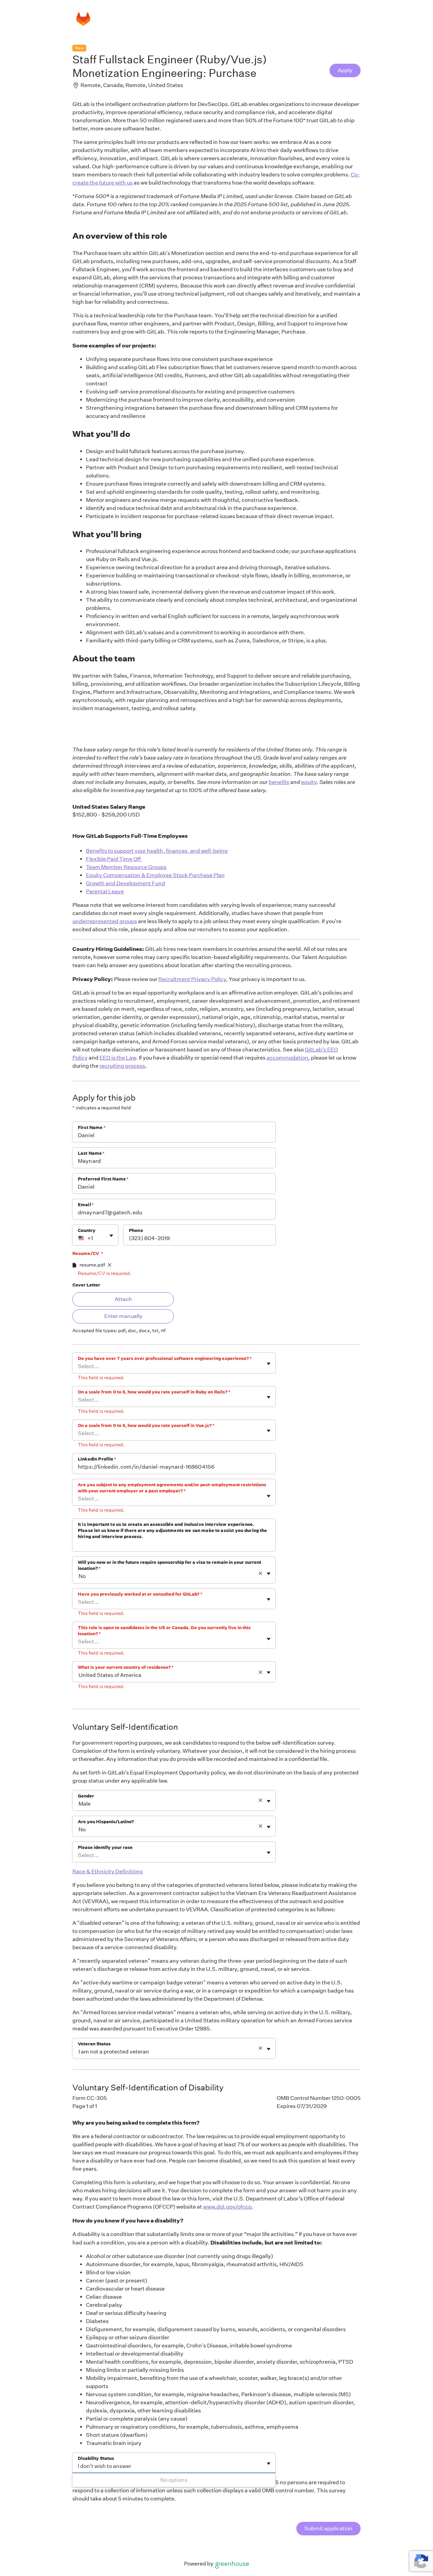The image size is (433, 2576).
Task: Click the GitLab fox logo
Action: click(83, 19)
